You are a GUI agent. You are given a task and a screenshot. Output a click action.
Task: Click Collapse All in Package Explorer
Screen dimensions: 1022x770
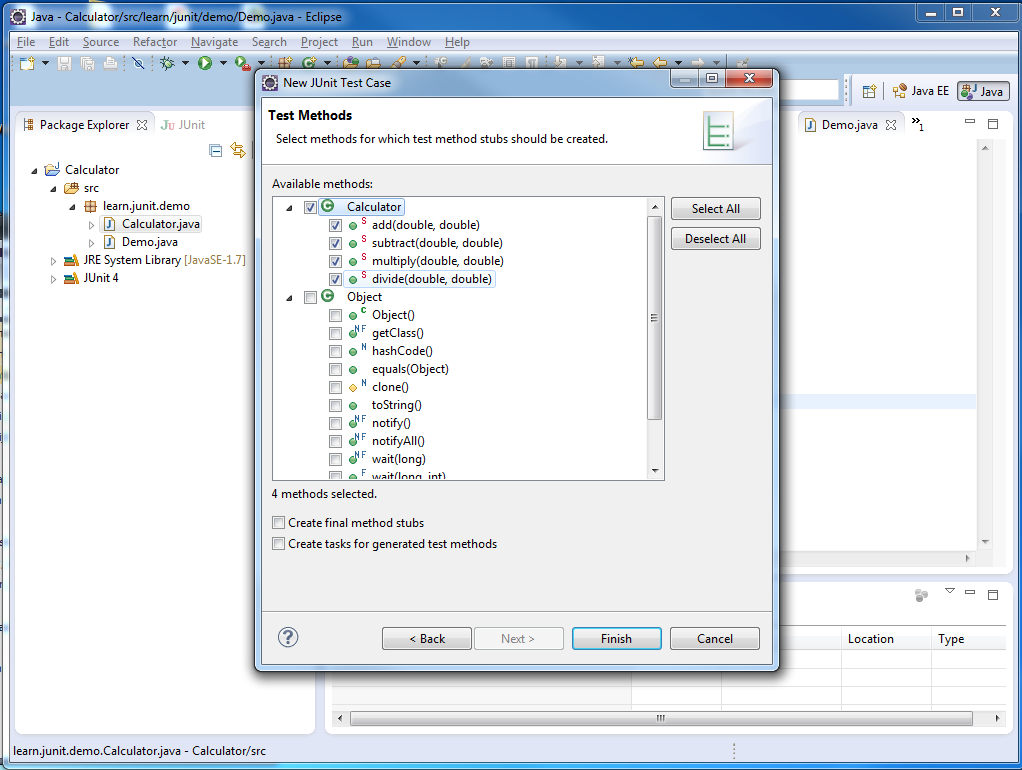click(x=216, y=150)
